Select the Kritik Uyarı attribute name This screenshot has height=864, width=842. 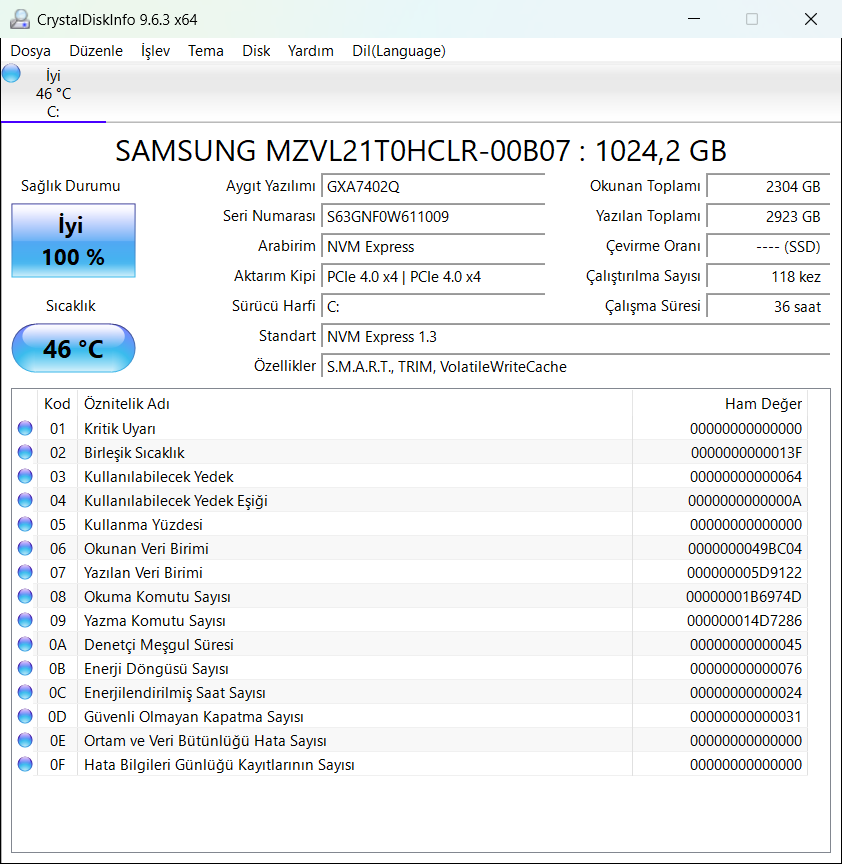[120, 429]
